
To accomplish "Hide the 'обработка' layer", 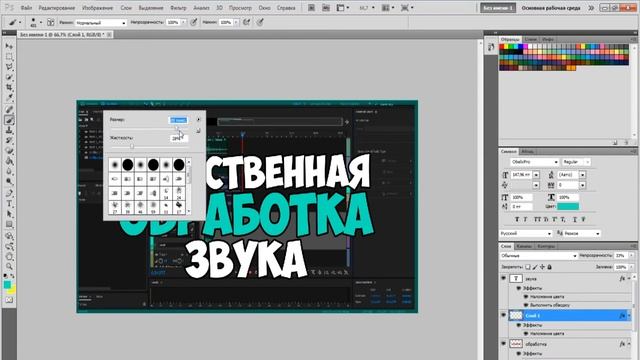I will pos(503,344).
